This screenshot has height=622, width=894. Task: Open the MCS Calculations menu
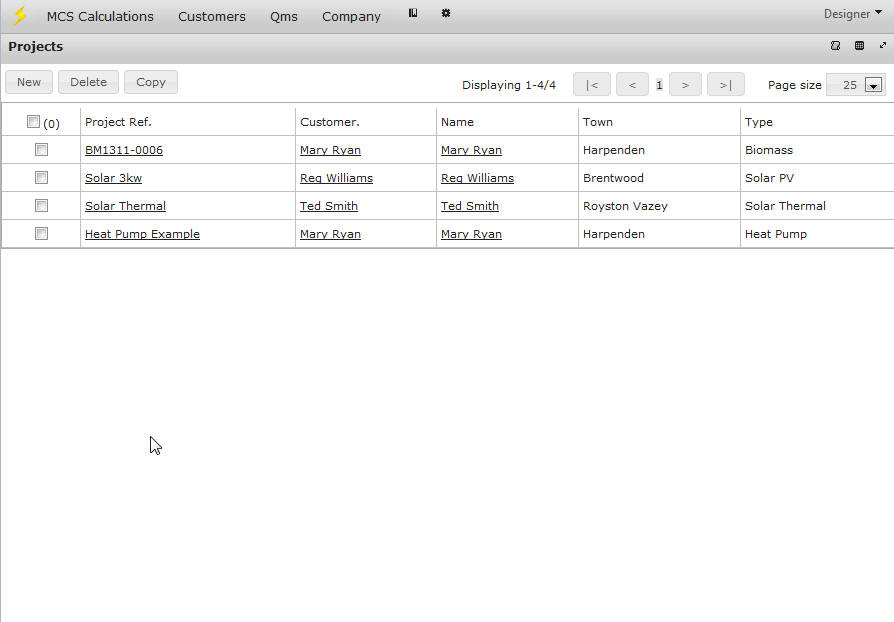[x=100, y=16]
